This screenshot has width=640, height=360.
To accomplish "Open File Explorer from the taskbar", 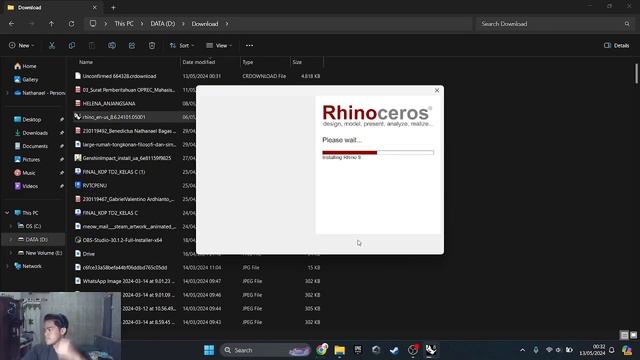I will [340, 350].
